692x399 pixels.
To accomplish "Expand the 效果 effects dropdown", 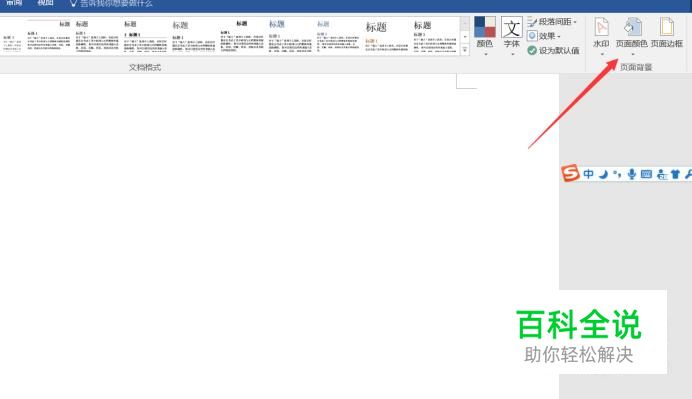I will click(544, 36).
